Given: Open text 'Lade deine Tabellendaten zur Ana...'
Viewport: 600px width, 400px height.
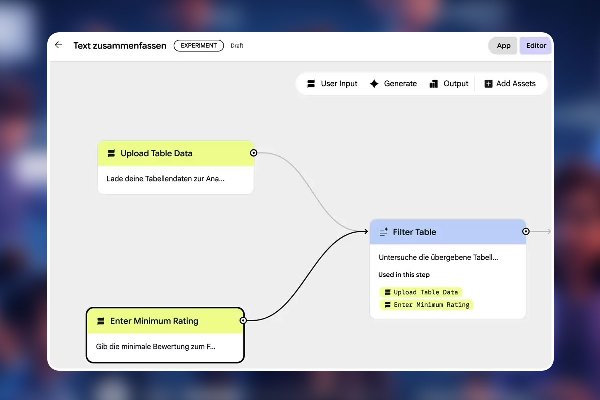Looking at the screenshot, I should point(165,178).
